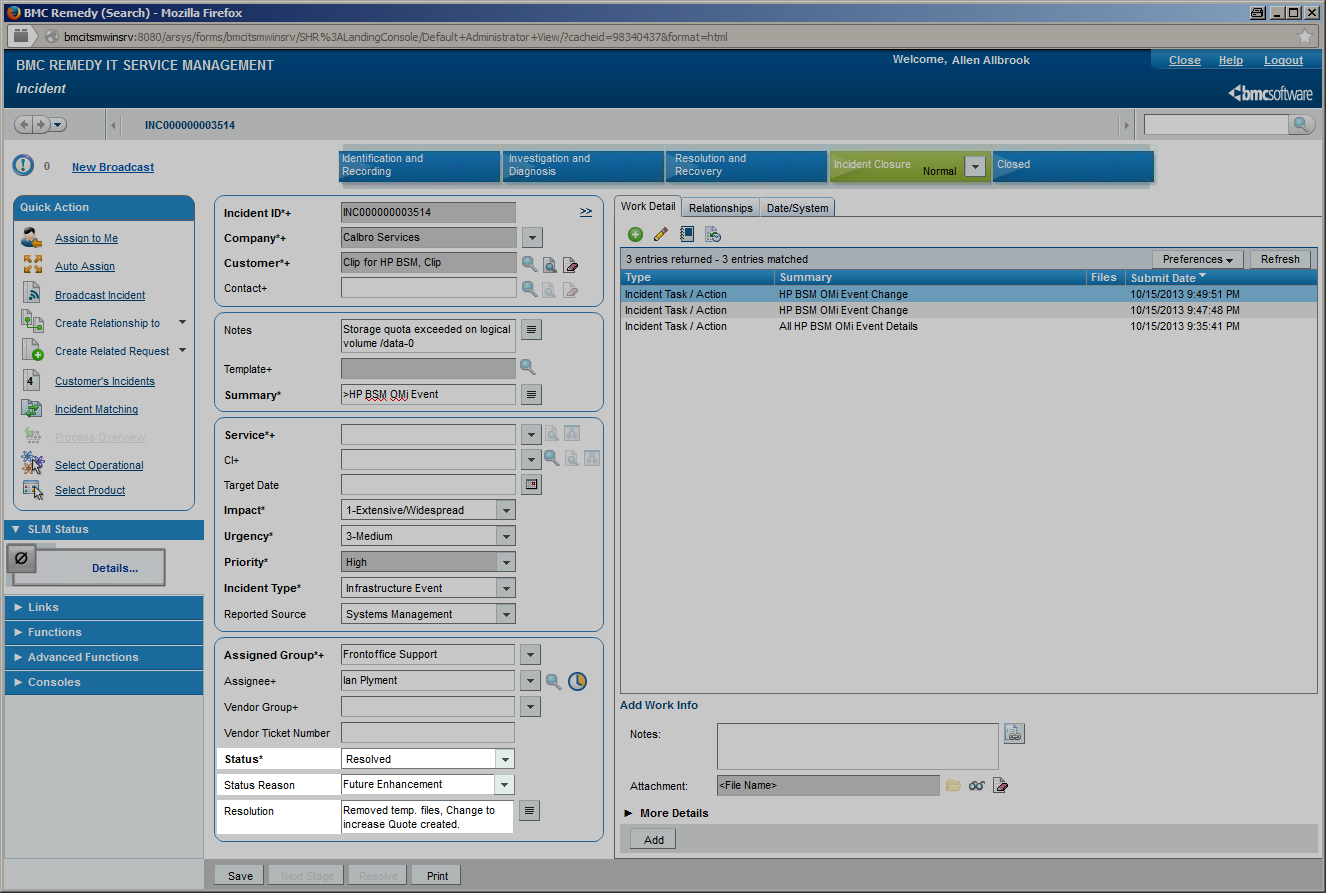Screen dimensions: 1326x893
Task: Switch to the Relationships tab
Action: point(719,207)
